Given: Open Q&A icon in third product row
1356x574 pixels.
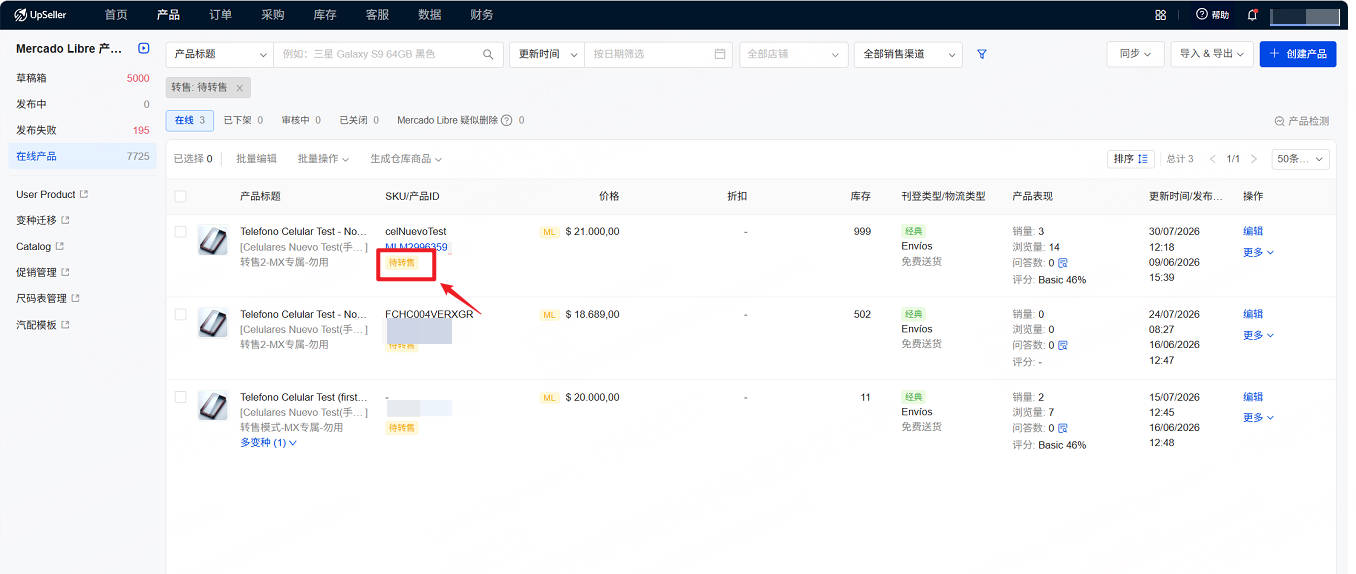Looking at the screenshot, I should (1063, 428).
